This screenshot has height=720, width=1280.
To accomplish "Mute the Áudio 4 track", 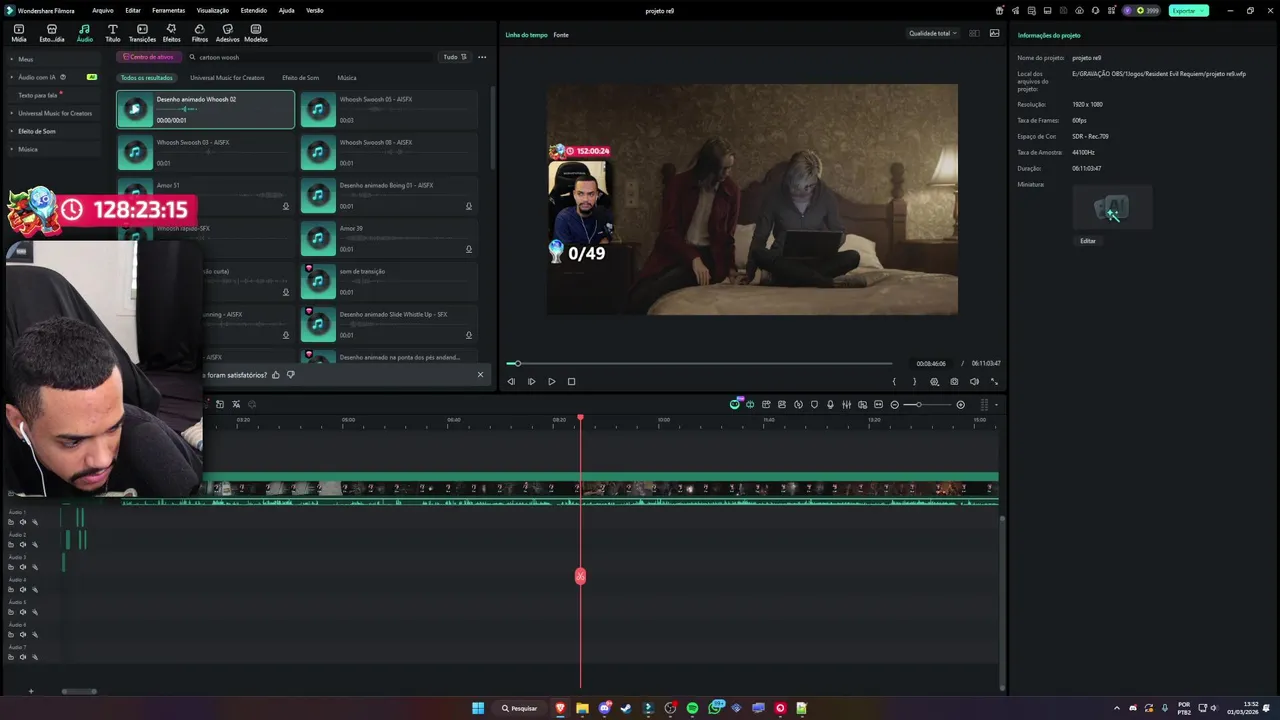I will click(23, 590).
